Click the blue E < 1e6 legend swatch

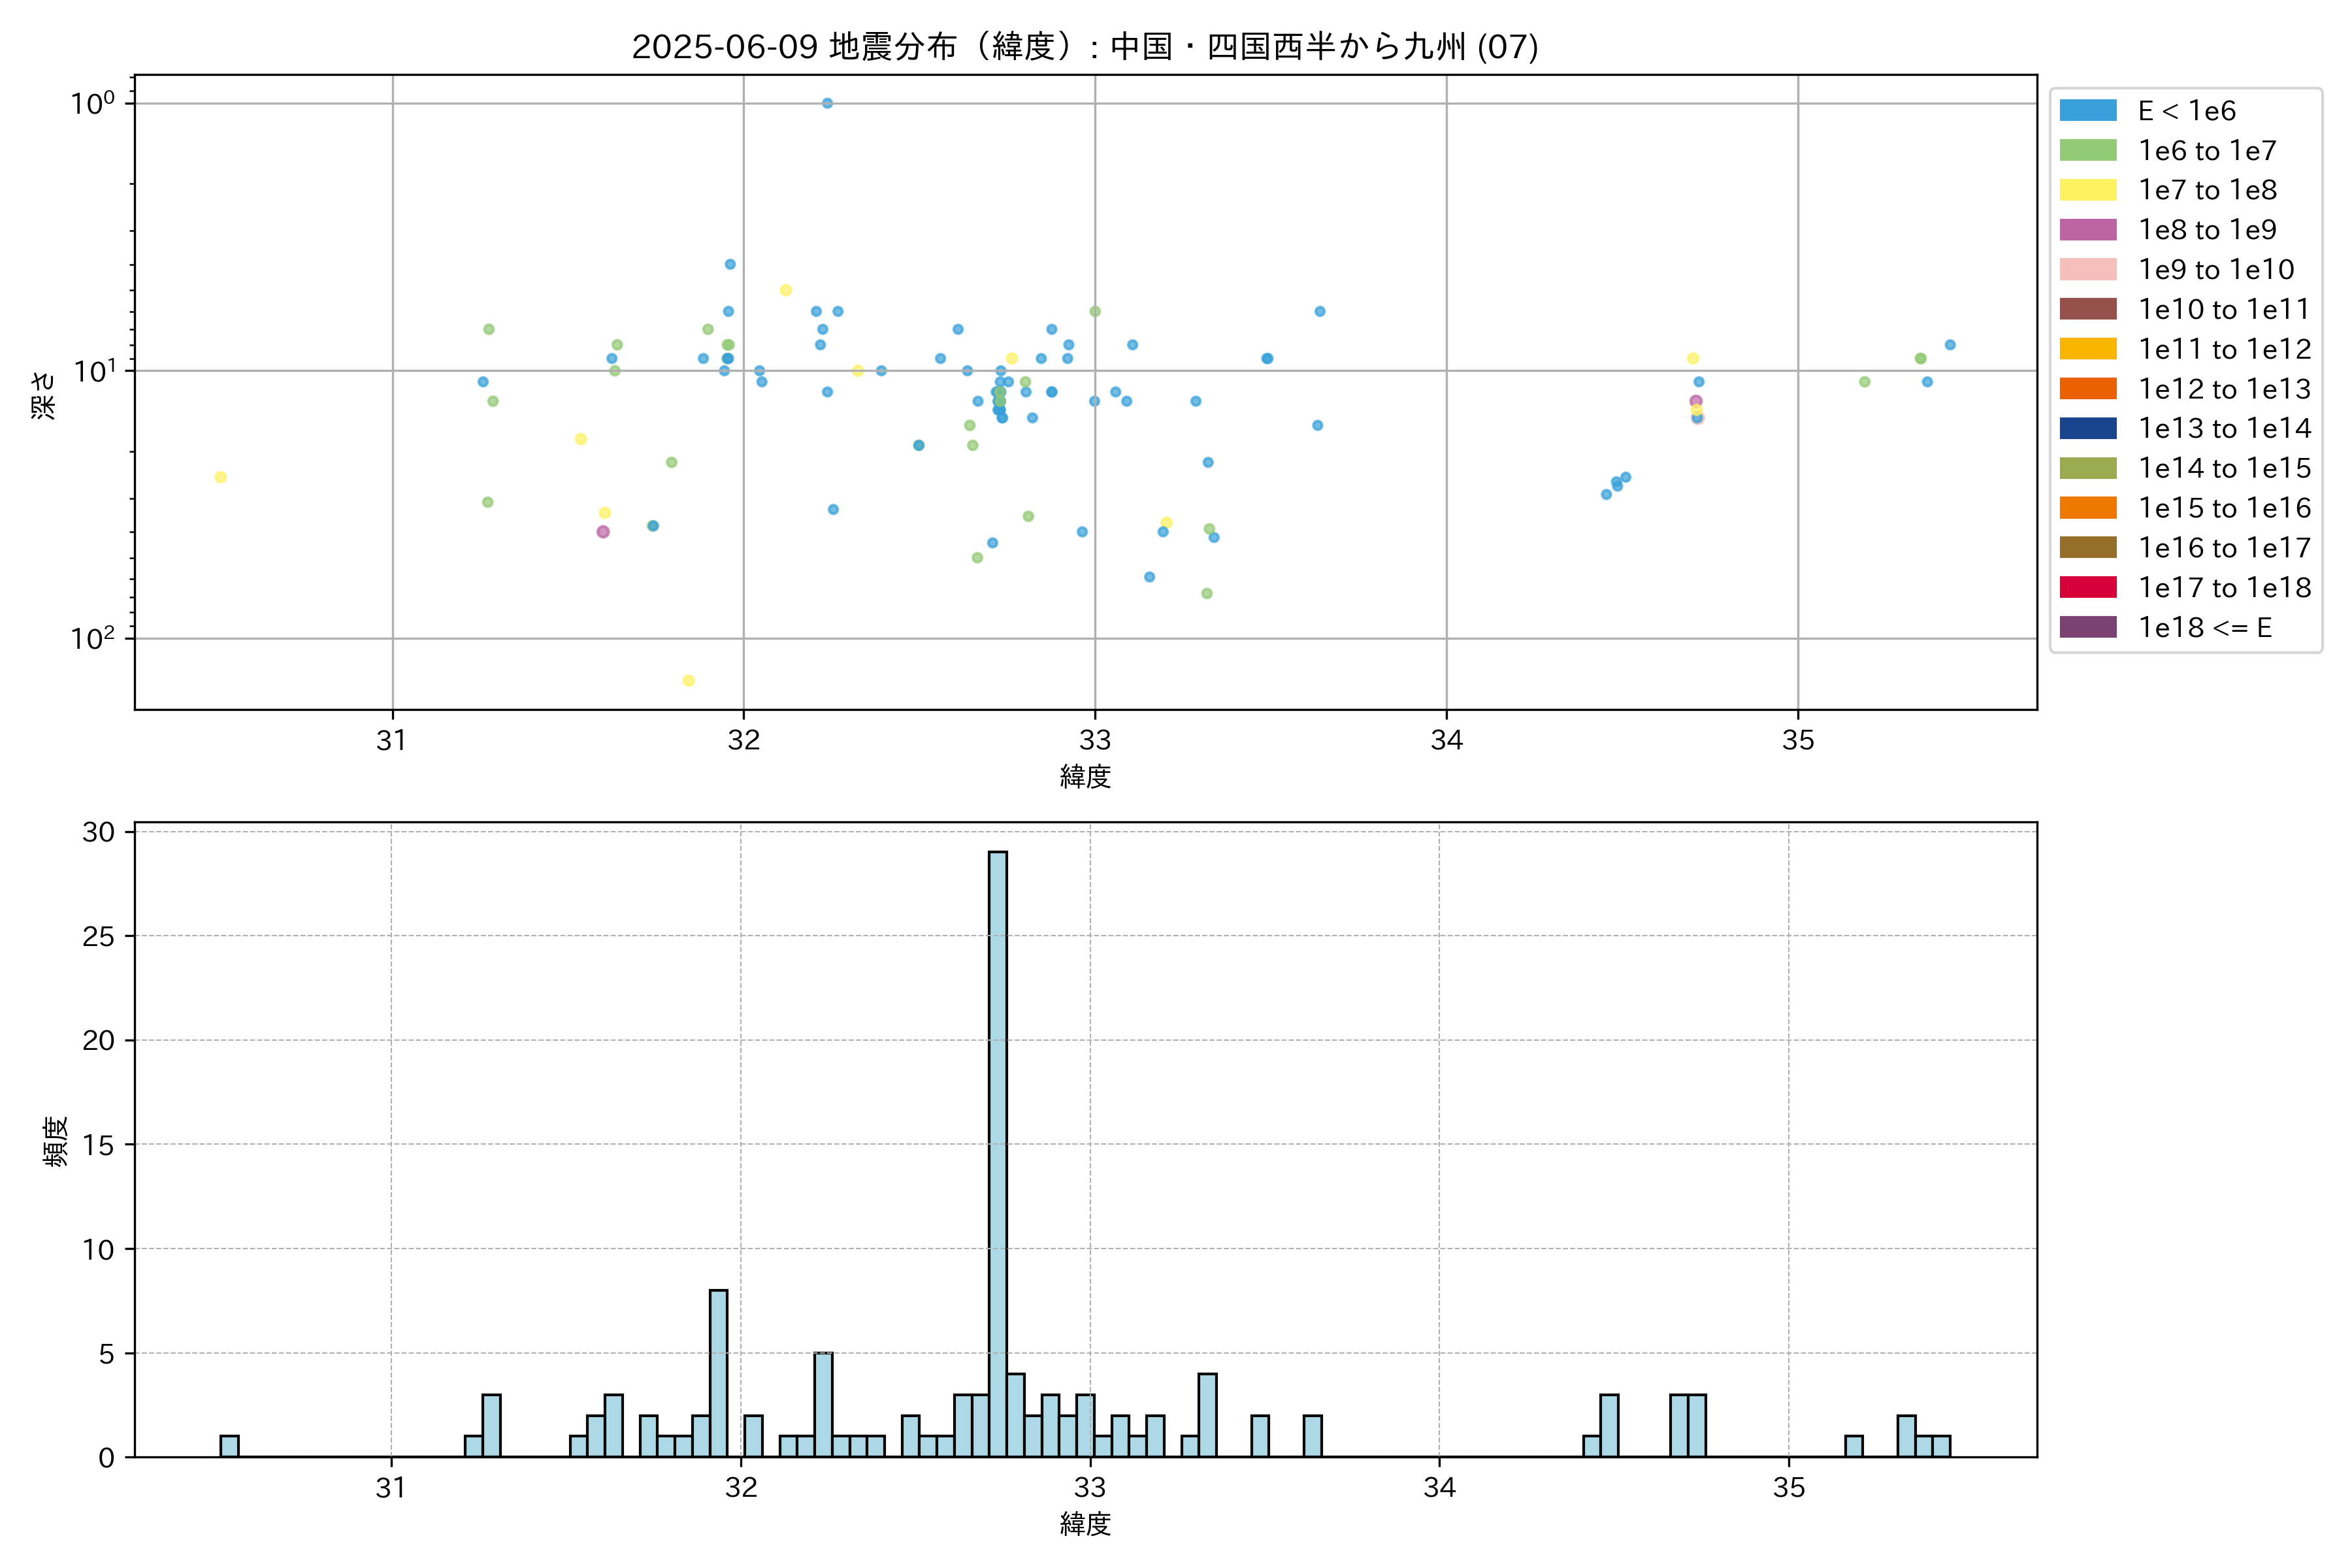2087,111
